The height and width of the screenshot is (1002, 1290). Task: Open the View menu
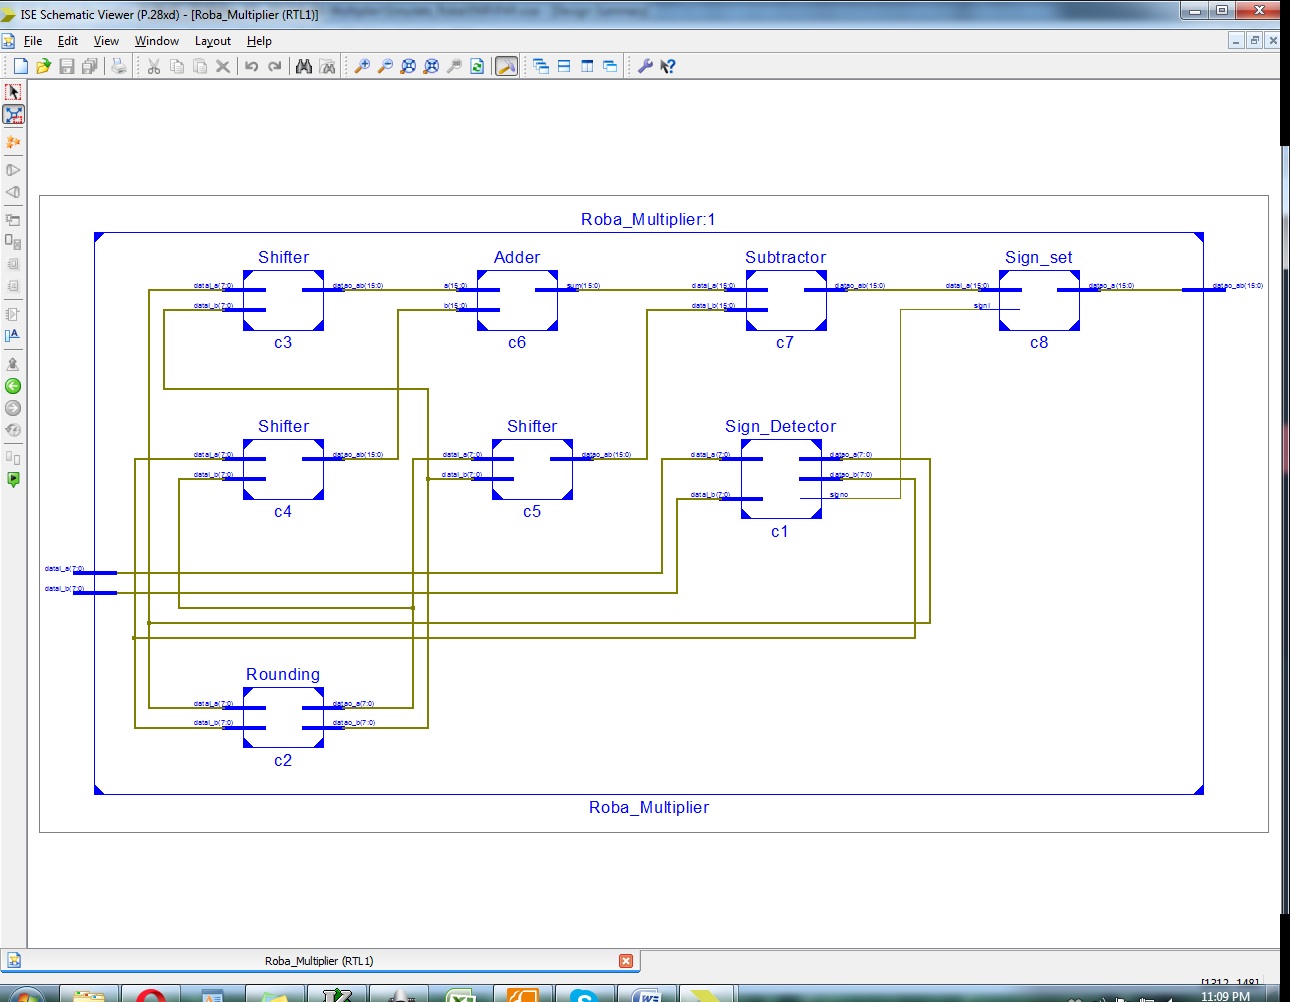click(x=105, y=41)
